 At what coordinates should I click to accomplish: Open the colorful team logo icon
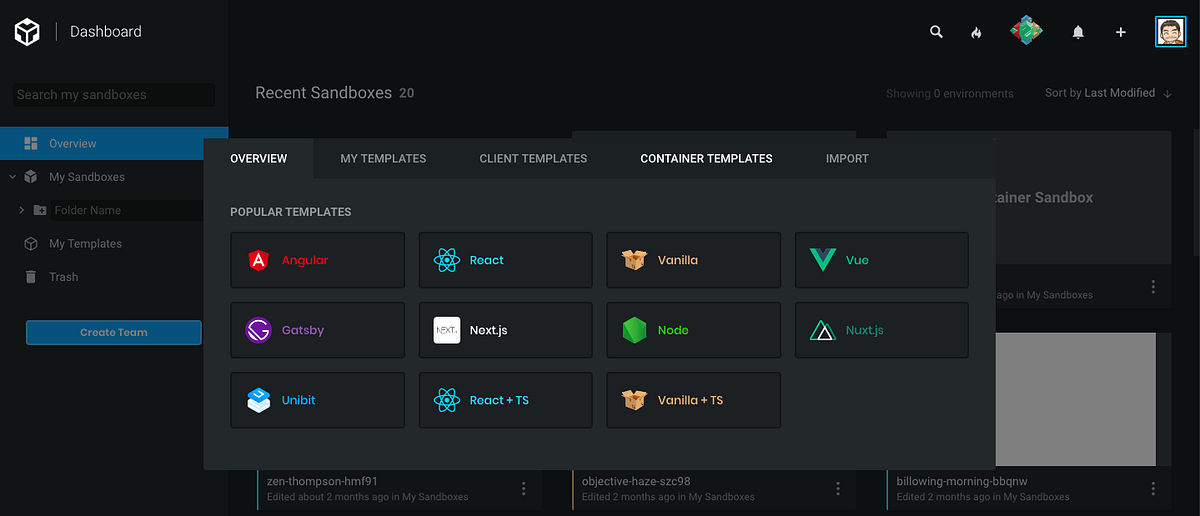click(x=1026, y=32)
